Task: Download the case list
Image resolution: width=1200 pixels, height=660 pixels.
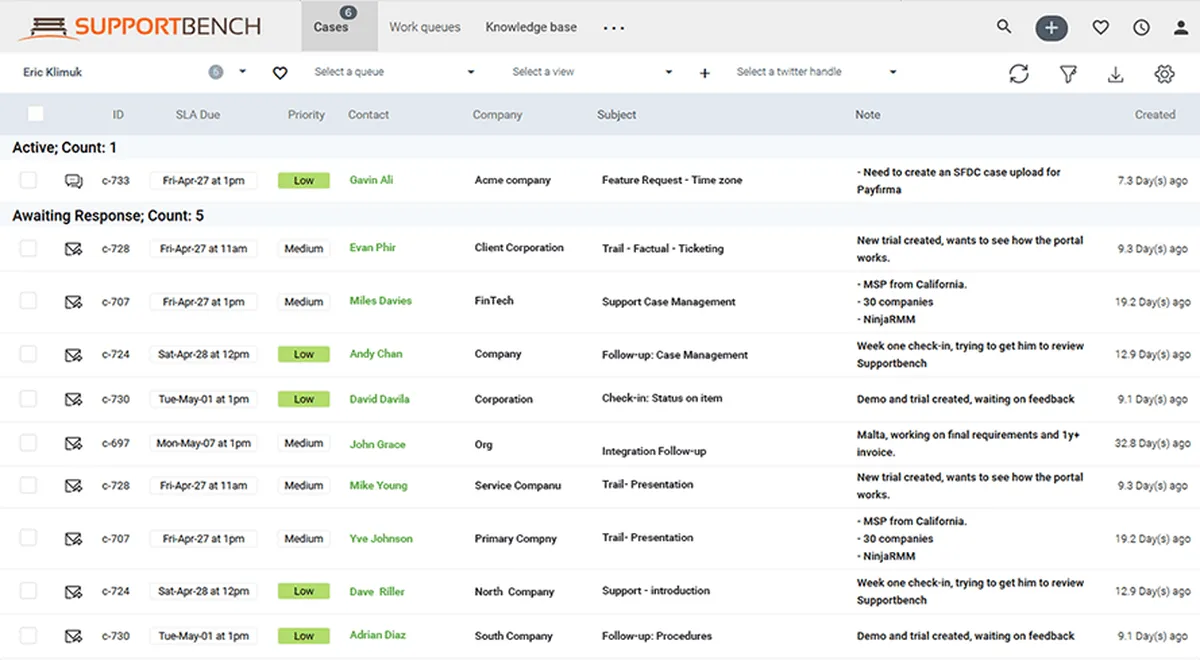Action: pyautogui.click(x=1116, y=73)
